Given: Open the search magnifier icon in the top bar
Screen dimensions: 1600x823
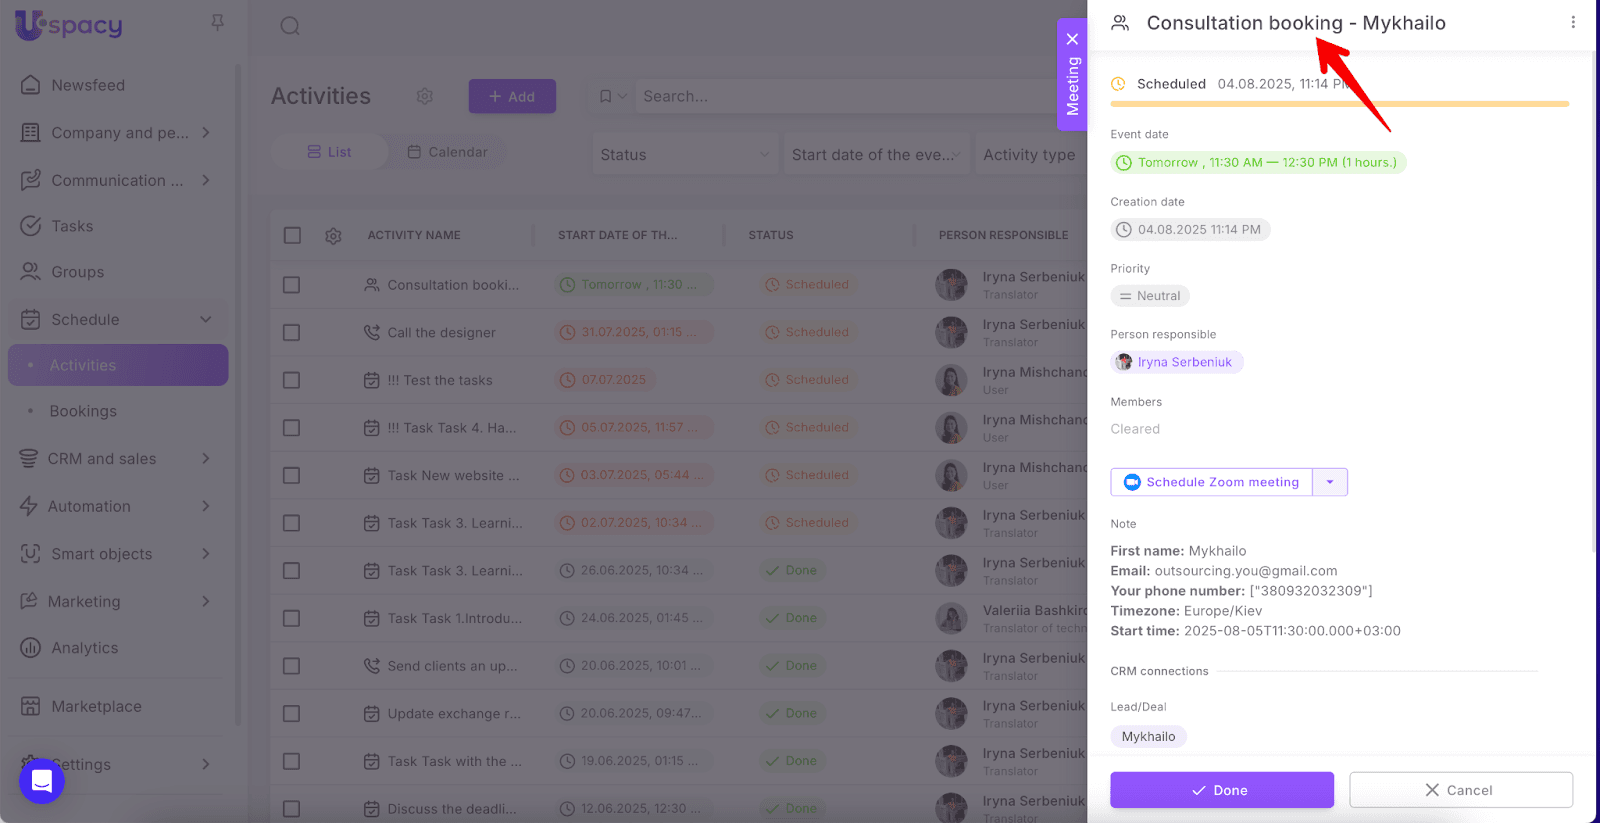Looking at the screenshot, I should click(290, 26).
